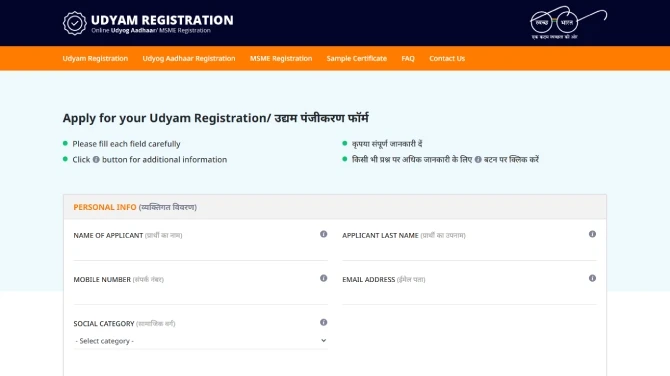
Task: Click info icon in Hindi instruction bullet
Action: [x=478, y=159]
